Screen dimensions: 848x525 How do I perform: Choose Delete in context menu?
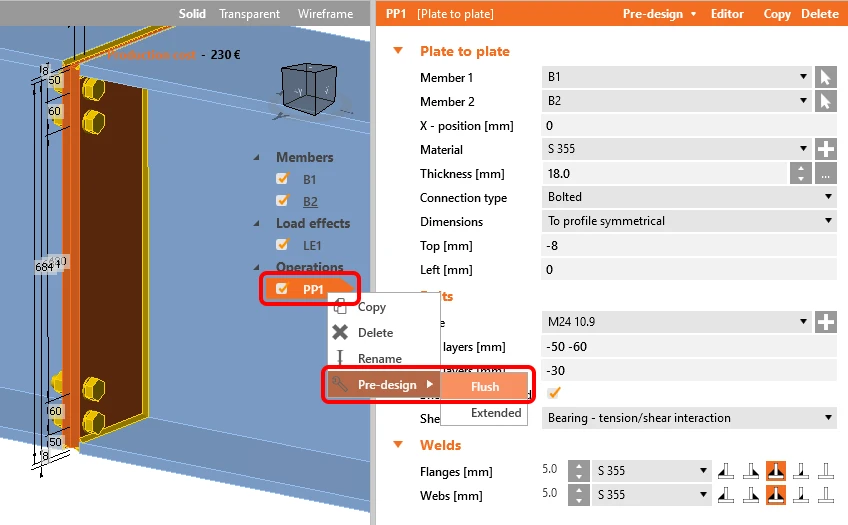pyautogui.click(x=375, y=333)
